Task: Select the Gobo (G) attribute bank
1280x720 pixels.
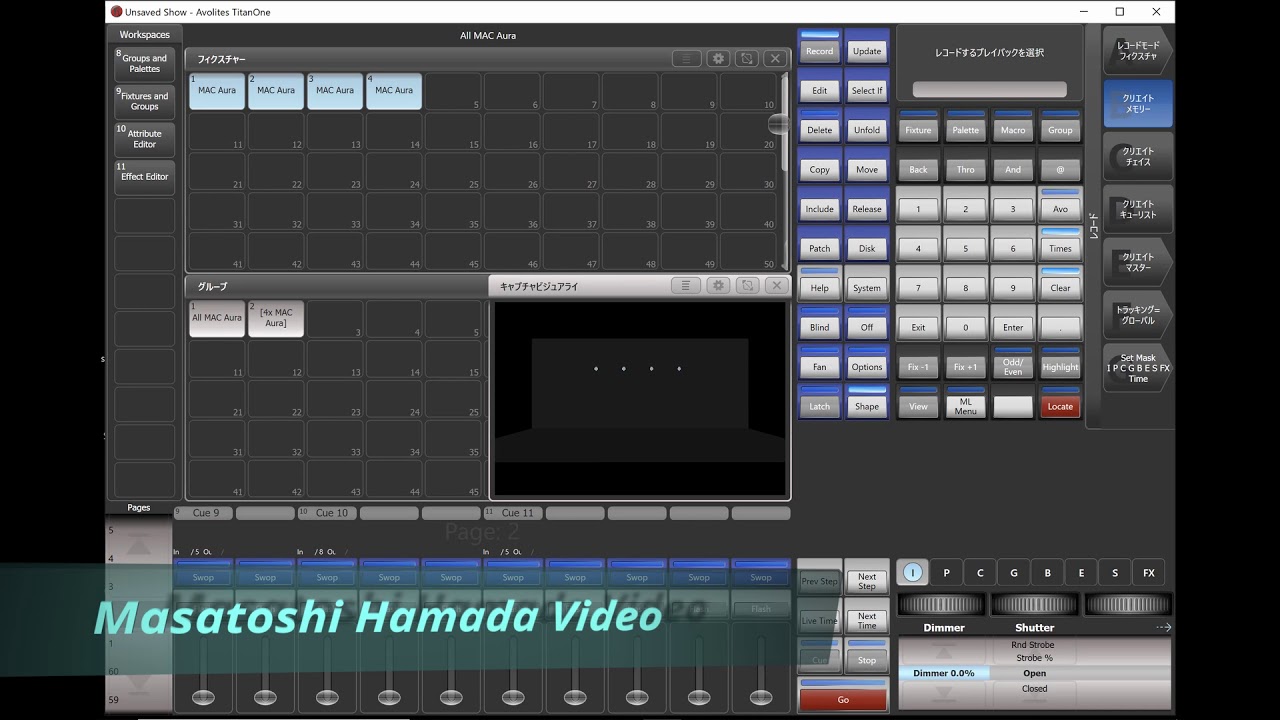Action: [x=1014, y=573]
